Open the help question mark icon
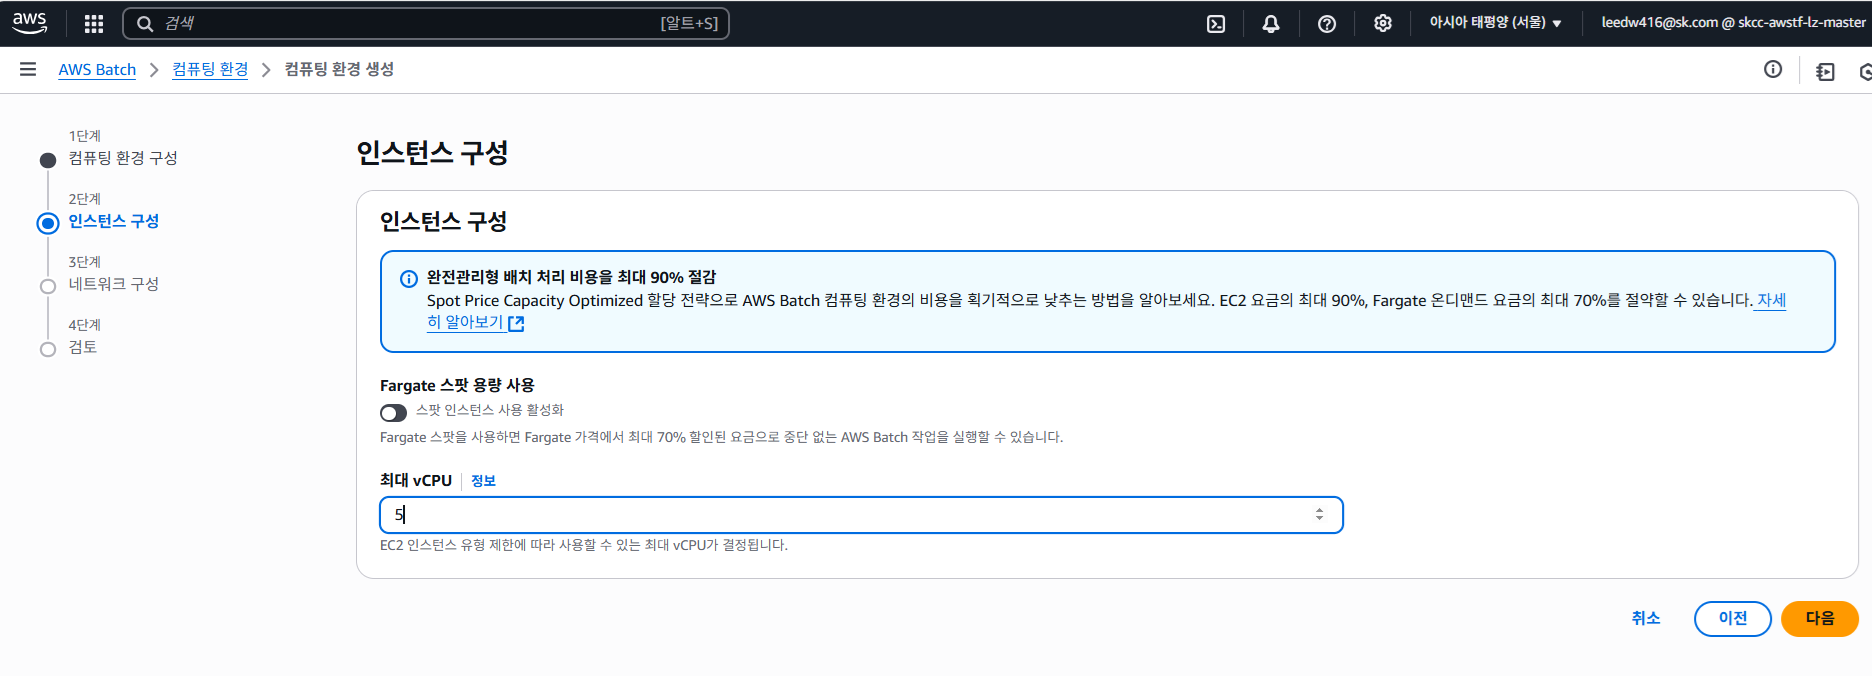The image size is (1872, 676). click(x=1327, y=24)
